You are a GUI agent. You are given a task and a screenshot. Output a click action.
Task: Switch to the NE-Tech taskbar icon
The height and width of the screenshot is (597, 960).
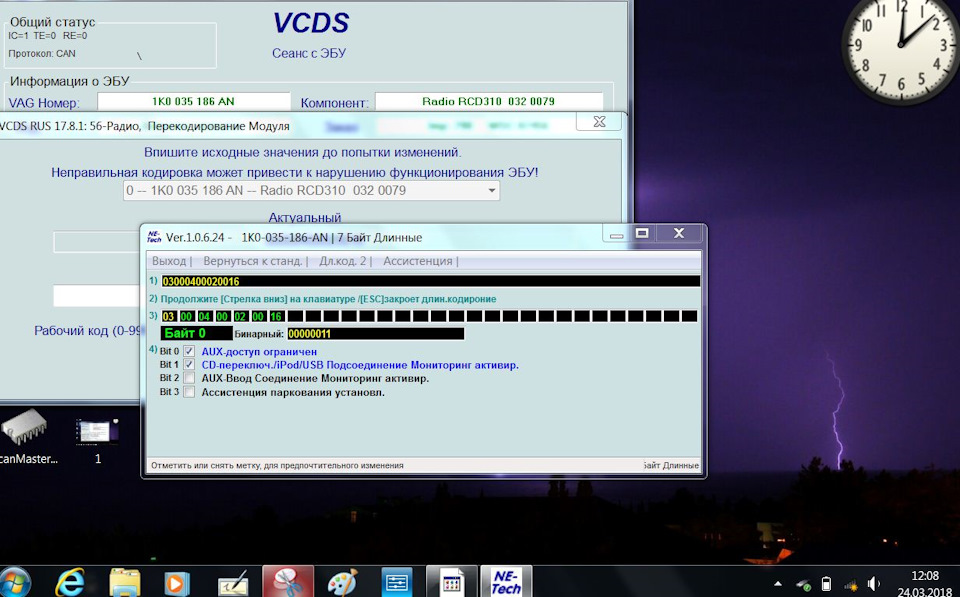click(x=506, y=582)
